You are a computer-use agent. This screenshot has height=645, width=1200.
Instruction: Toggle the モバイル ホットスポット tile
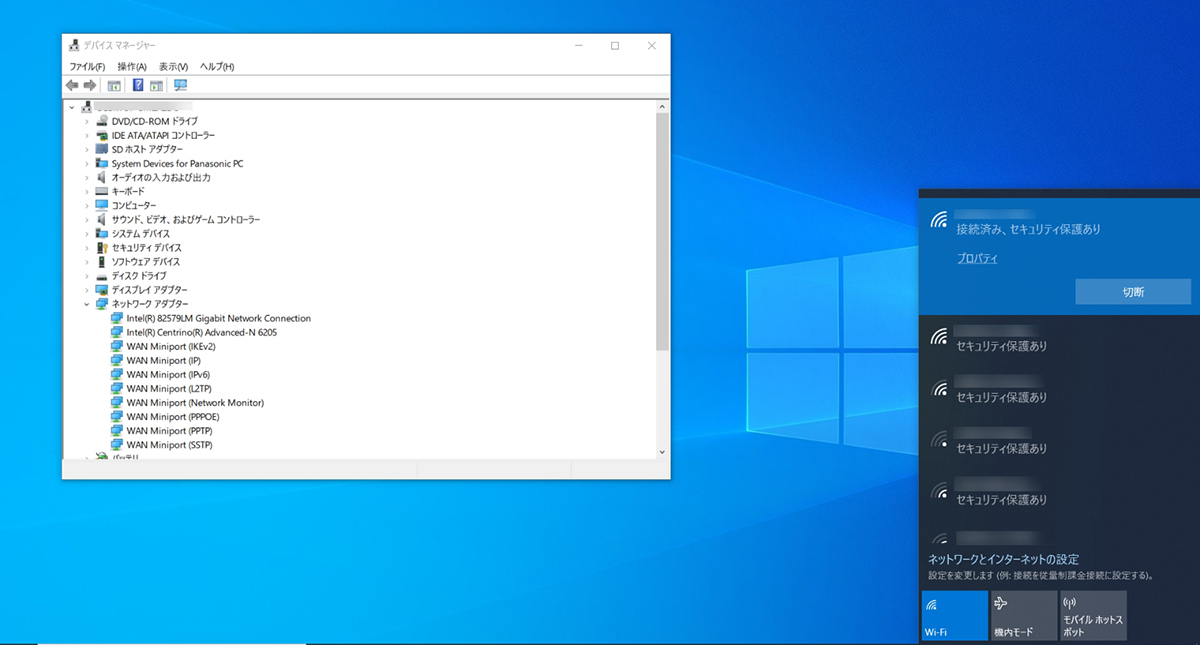(x=1092, y=615)
